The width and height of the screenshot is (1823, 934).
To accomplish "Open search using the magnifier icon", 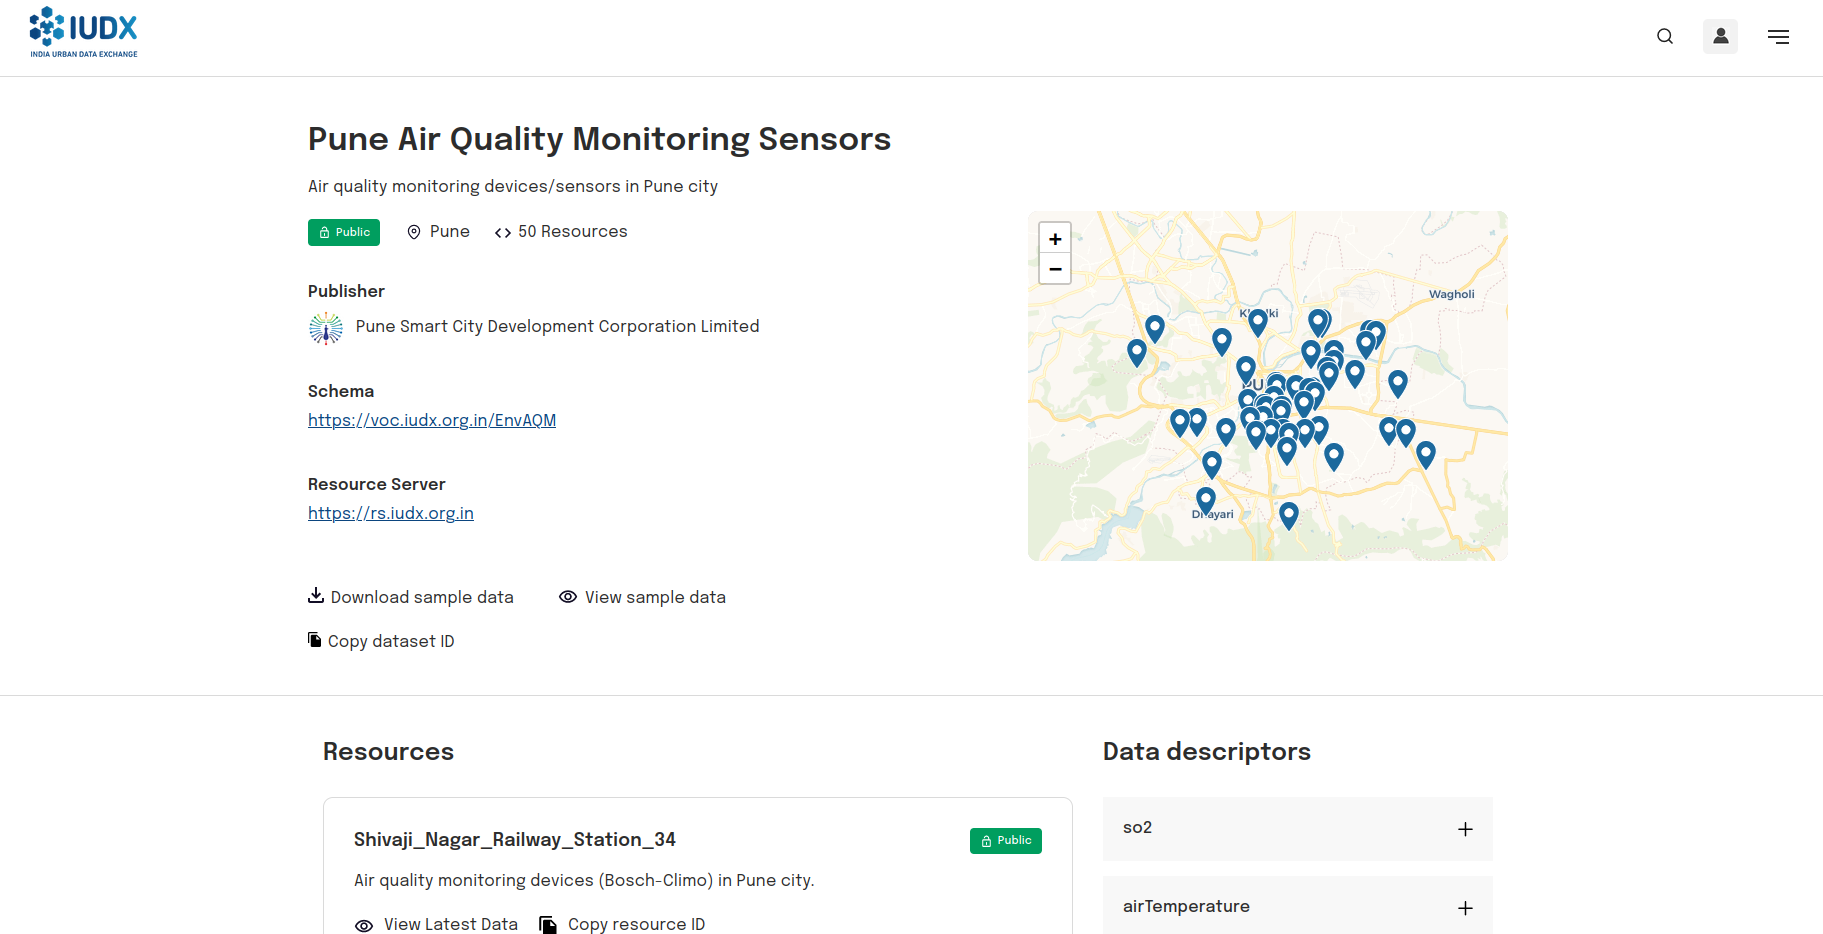I will 1665,37.
